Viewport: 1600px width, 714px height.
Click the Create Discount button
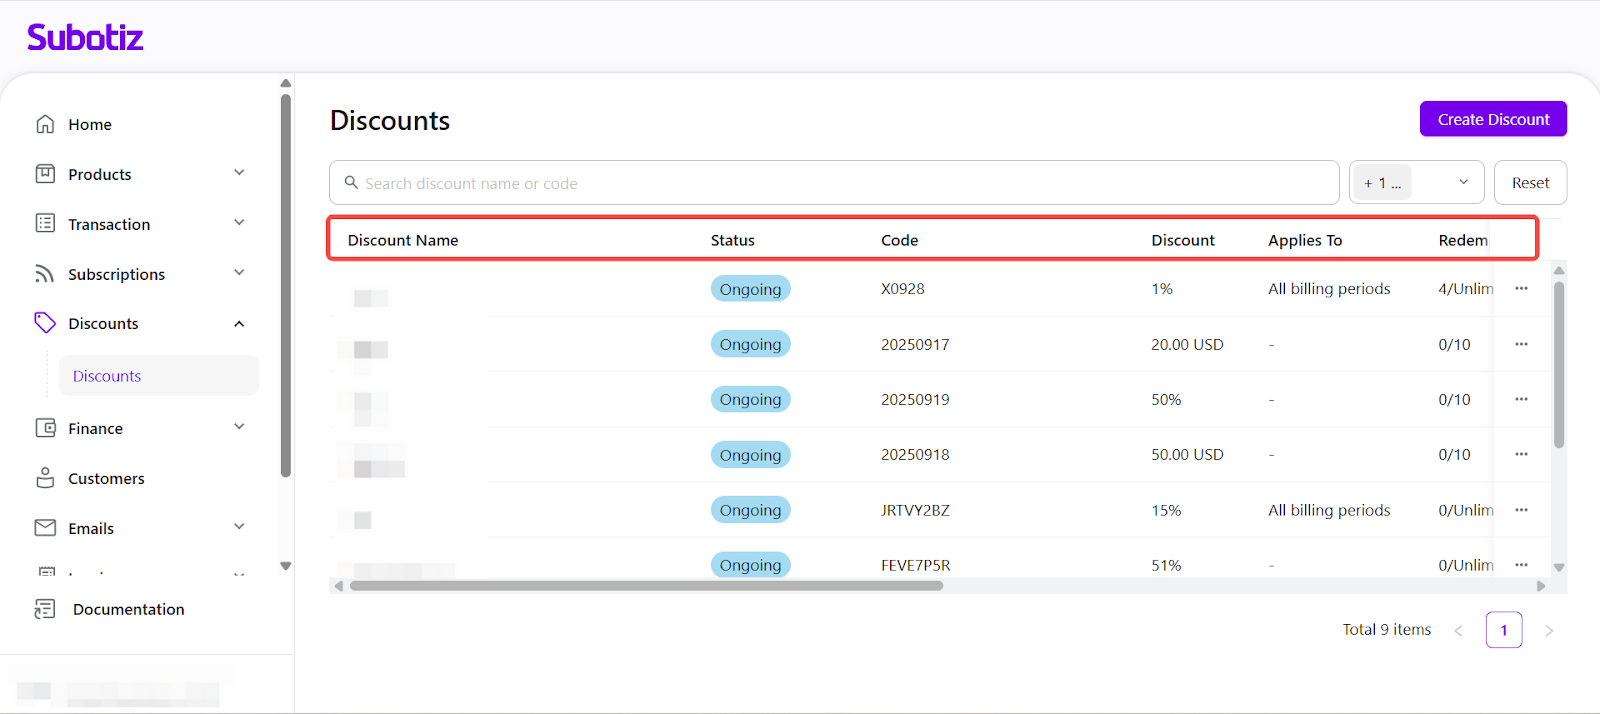pyautogui.click(x=1493, y=119)
